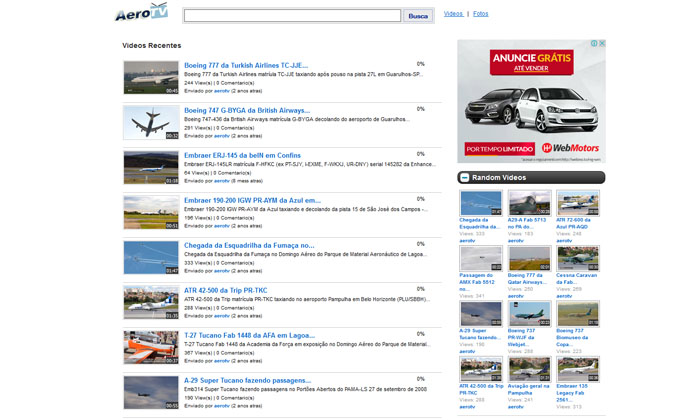Click the AeroTV logo

coord(141,13)
